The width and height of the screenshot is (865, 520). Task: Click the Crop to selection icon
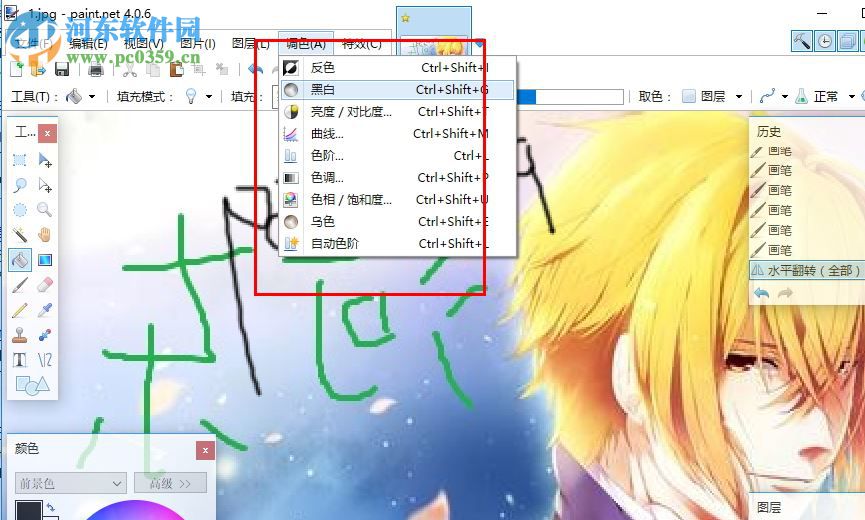[199, 69]
